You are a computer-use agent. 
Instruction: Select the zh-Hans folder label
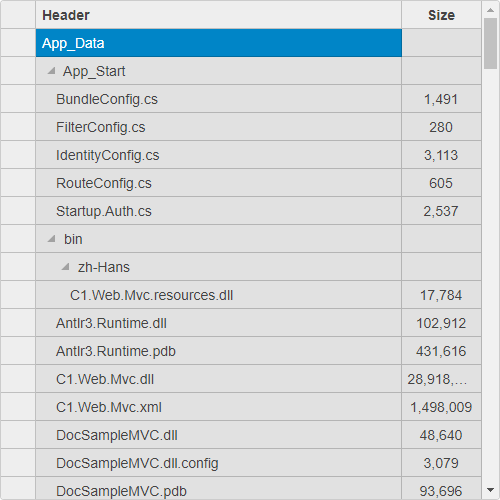coord(104,267)
